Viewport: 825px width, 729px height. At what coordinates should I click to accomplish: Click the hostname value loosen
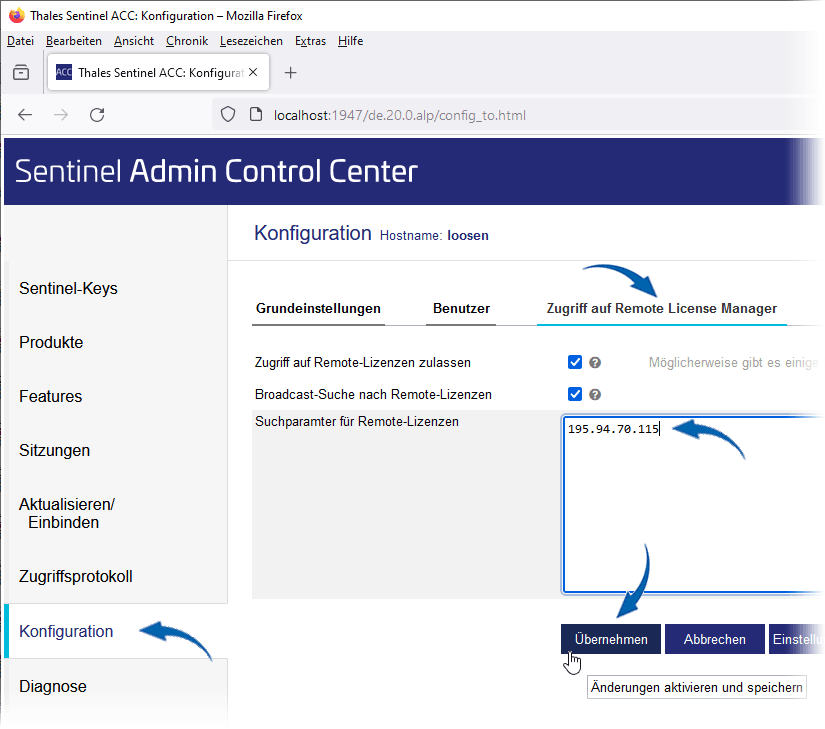468,236
